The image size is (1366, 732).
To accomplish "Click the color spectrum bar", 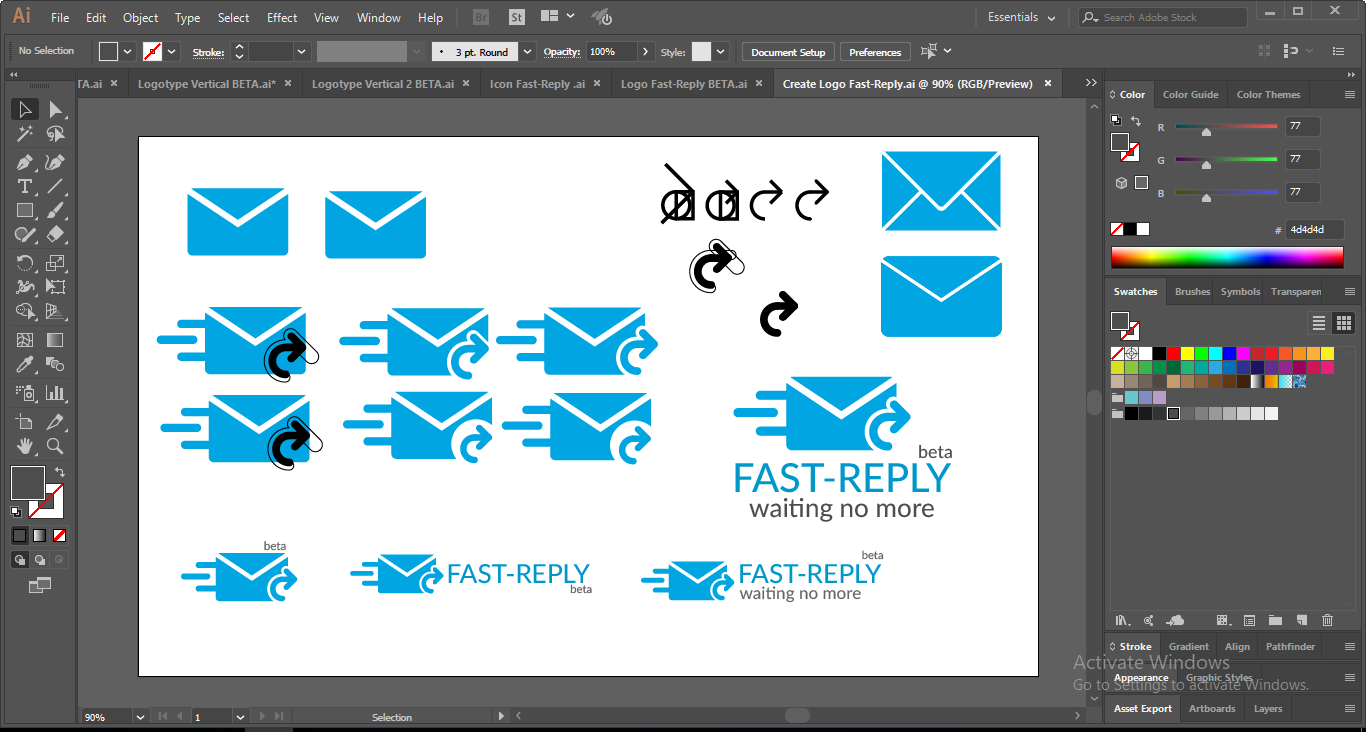I will coord(1227,258).
